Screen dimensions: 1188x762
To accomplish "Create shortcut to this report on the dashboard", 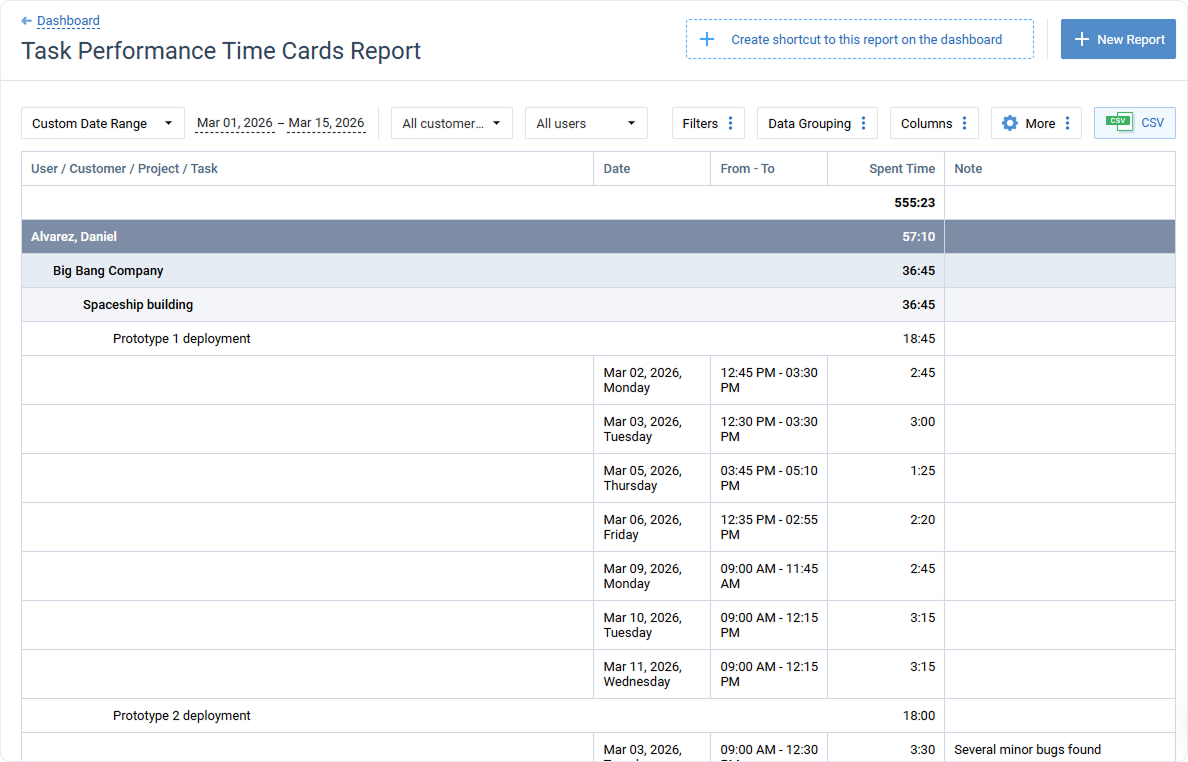I will 860,38.
